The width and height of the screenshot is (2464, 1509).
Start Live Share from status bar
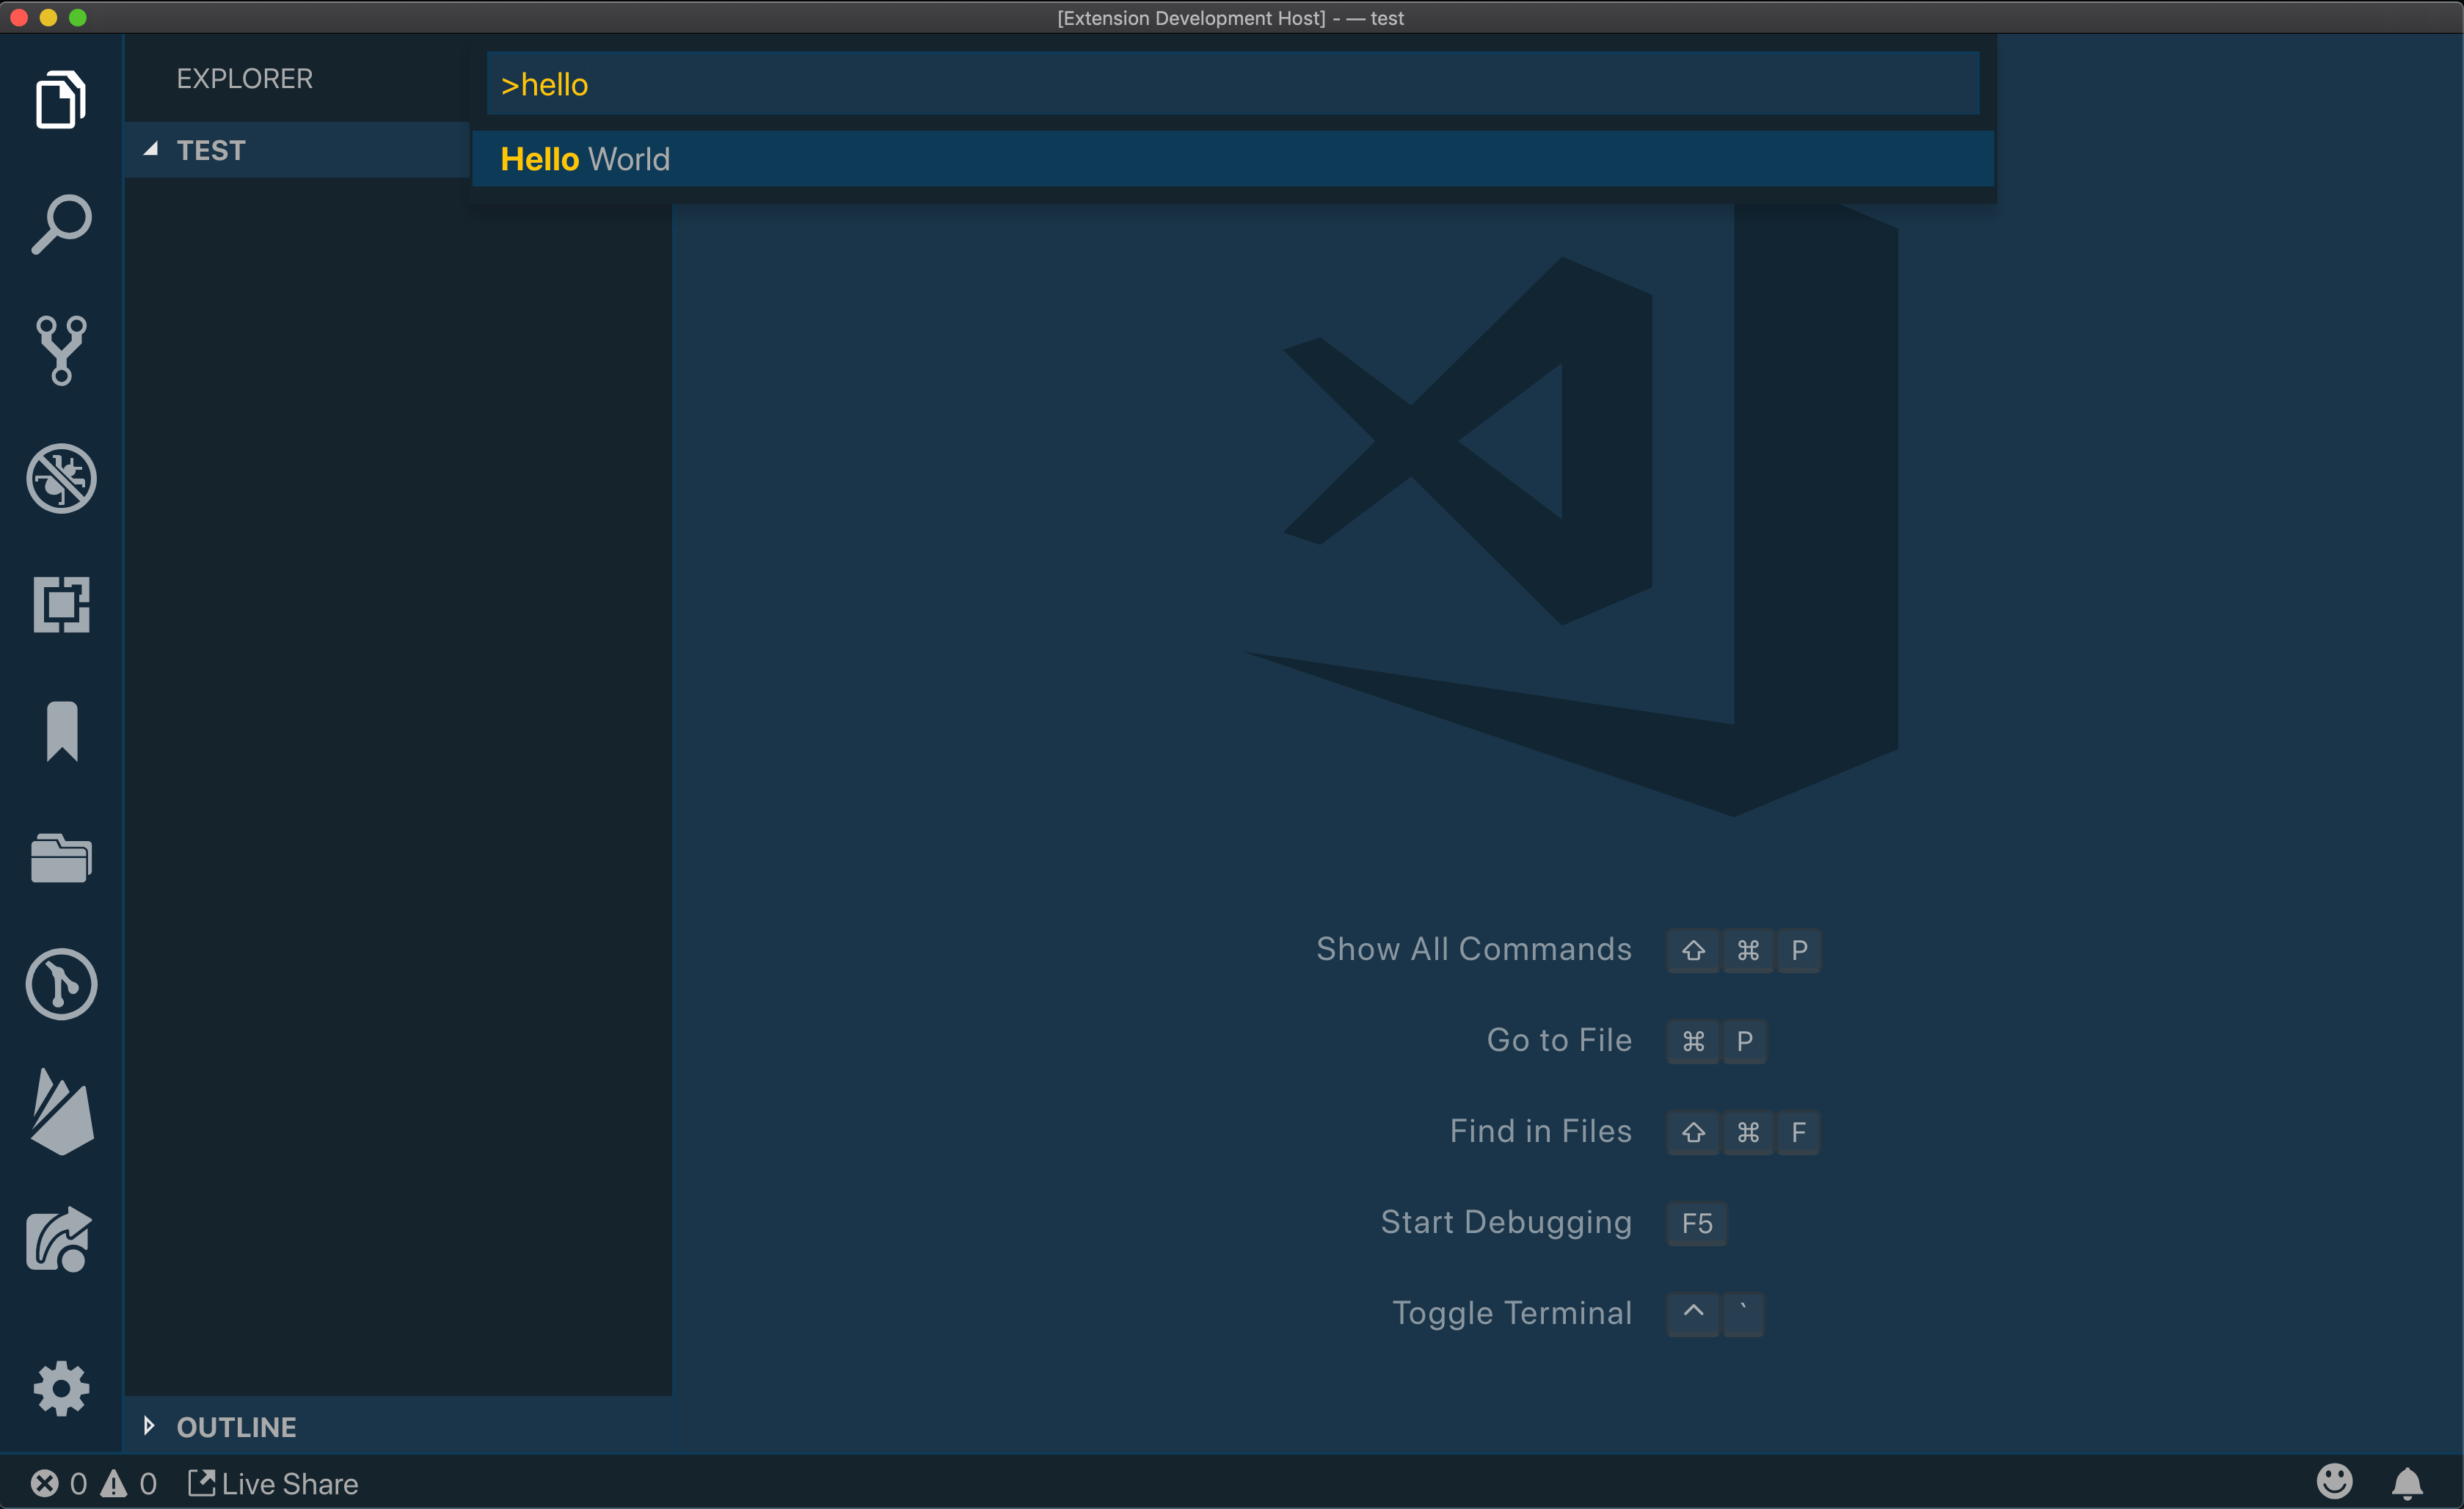tap(272, 1483)
